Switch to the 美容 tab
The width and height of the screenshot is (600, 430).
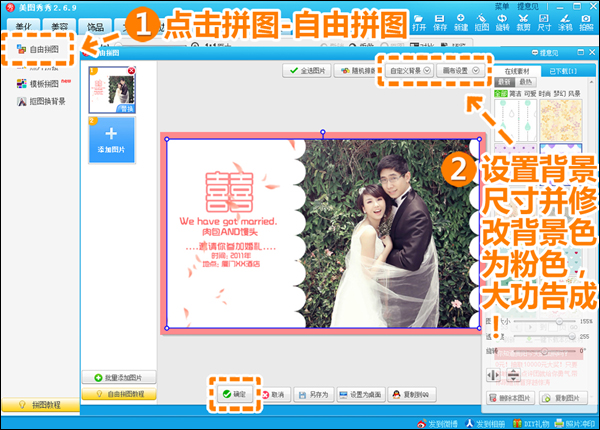(60, 26)
